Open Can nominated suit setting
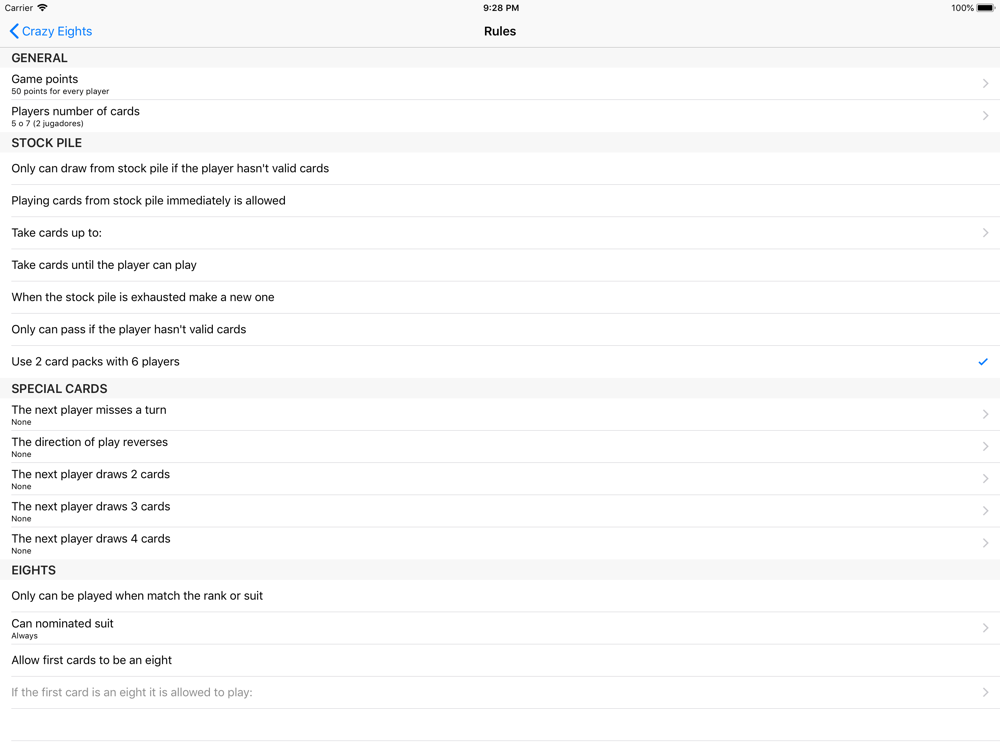Screen dimensions: 1000x750 point(500,628)
